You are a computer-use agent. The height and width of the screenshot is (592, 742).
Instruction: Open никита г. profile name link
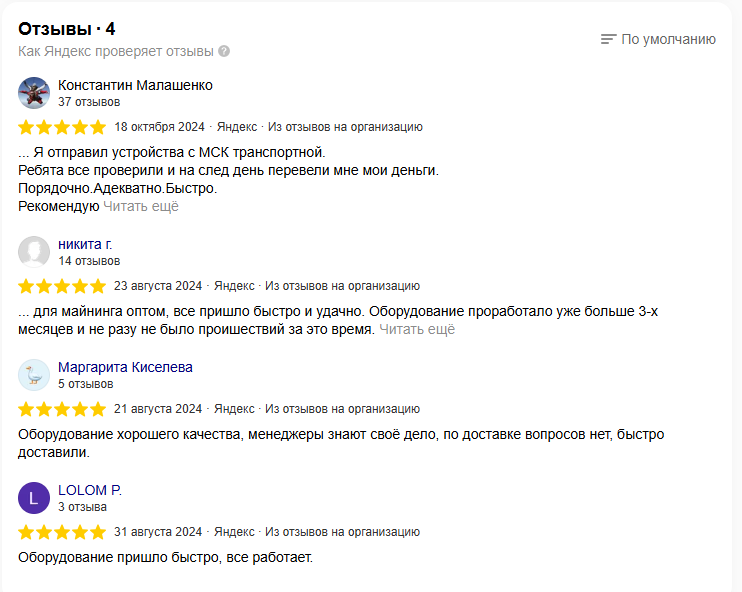(86, 244)
